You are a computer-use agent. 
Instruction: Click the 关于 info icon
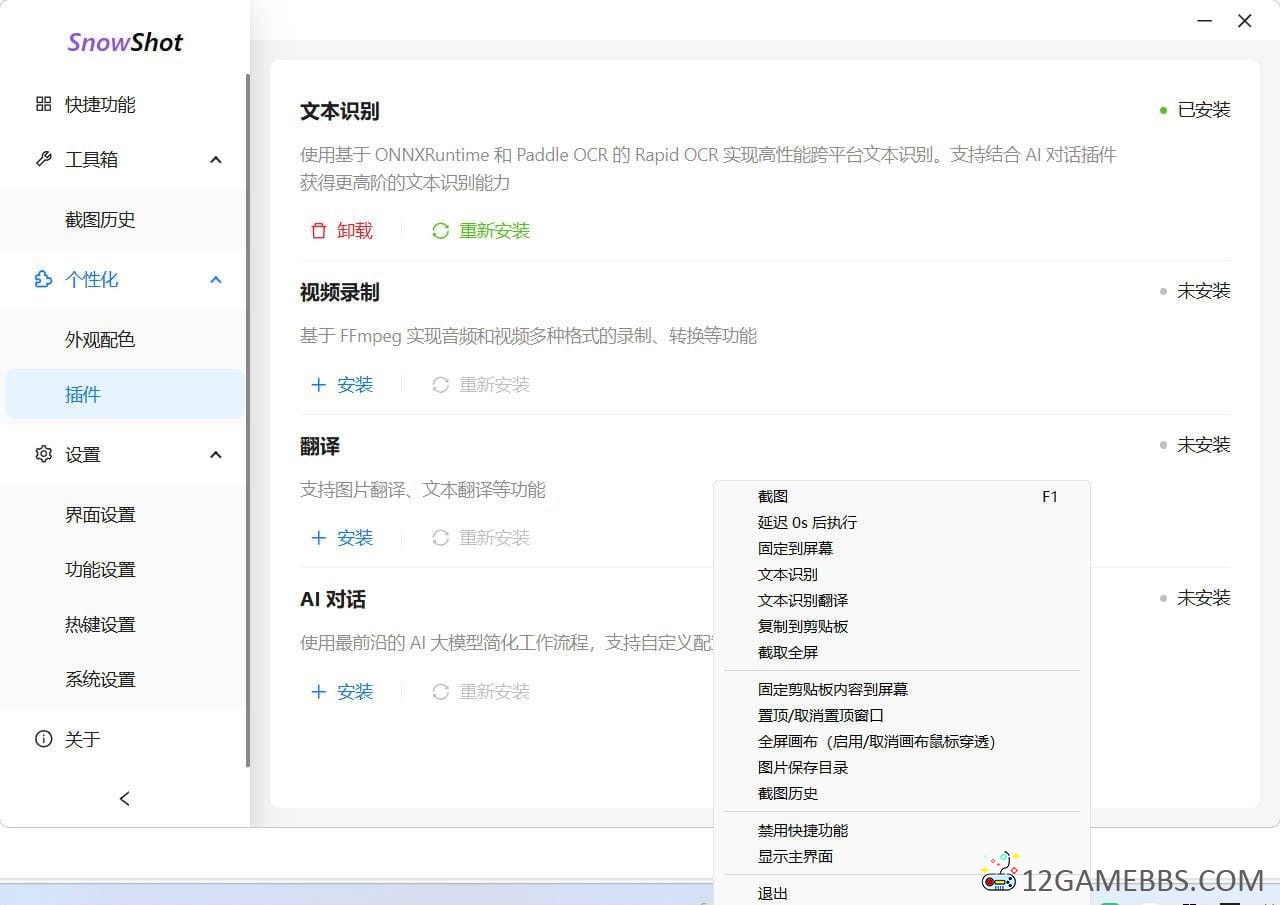43,739
